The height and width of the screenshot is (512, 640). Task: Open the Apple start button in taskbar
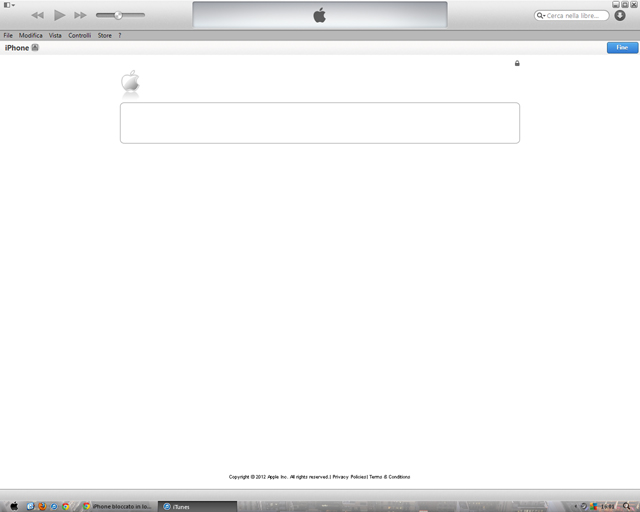(14, 506)
